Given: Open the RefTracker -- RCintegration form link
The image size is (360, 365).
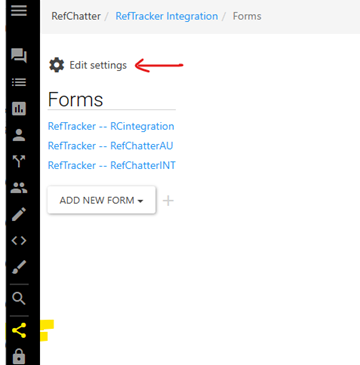Looking at the screenshot, I should (x=111, y=126).
